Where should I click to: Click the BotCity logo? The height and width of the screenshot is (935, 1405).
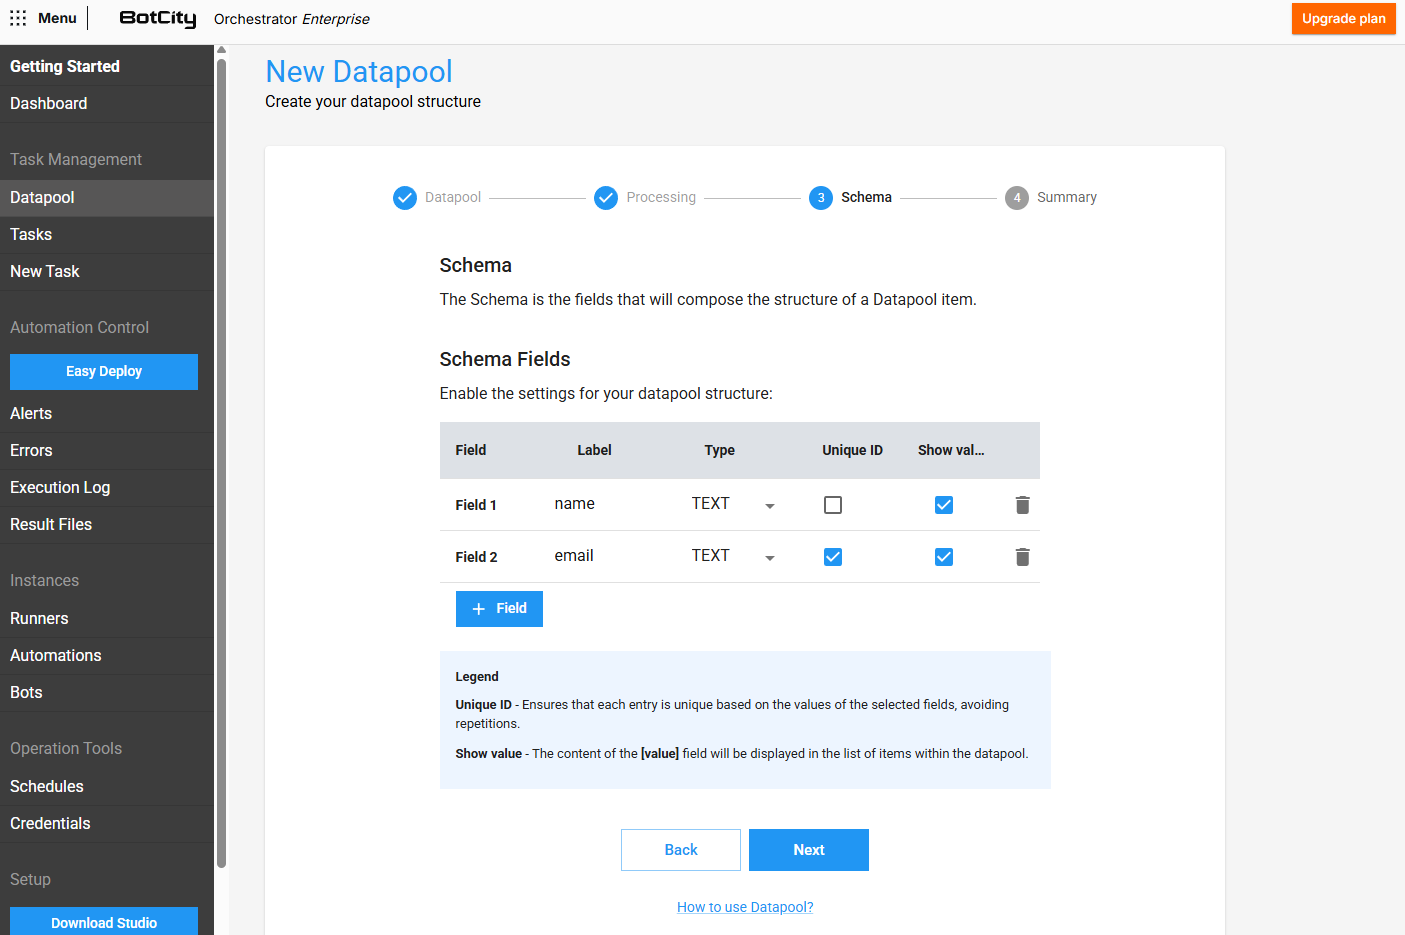point(157,18)
